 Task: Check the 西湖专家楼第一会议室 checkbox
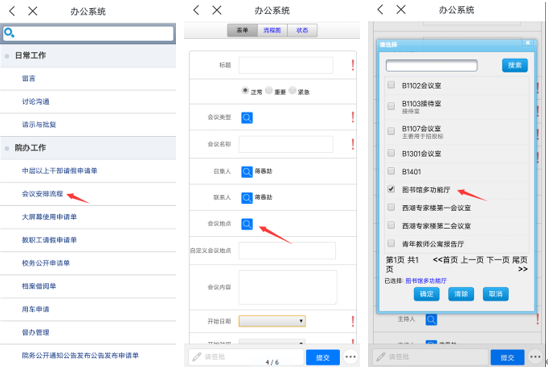click(391, 207)
